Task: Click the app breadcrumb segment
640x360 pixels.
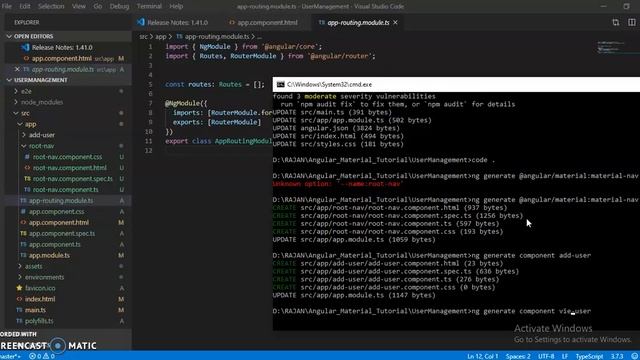Action: point(160,37)
